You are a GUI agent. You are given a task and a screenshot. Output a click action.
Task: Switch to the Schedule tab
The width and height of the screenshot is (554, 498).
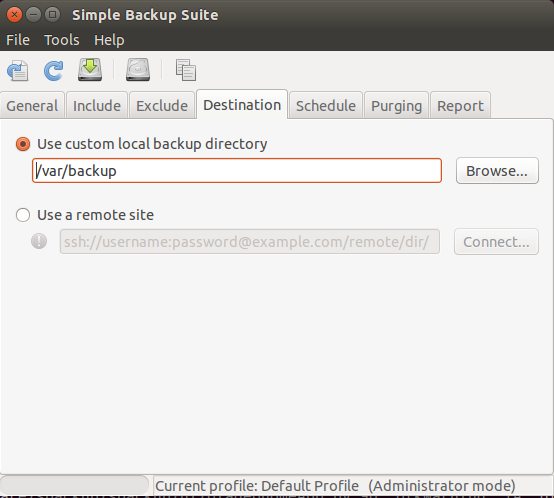click(x=326, y=106)
